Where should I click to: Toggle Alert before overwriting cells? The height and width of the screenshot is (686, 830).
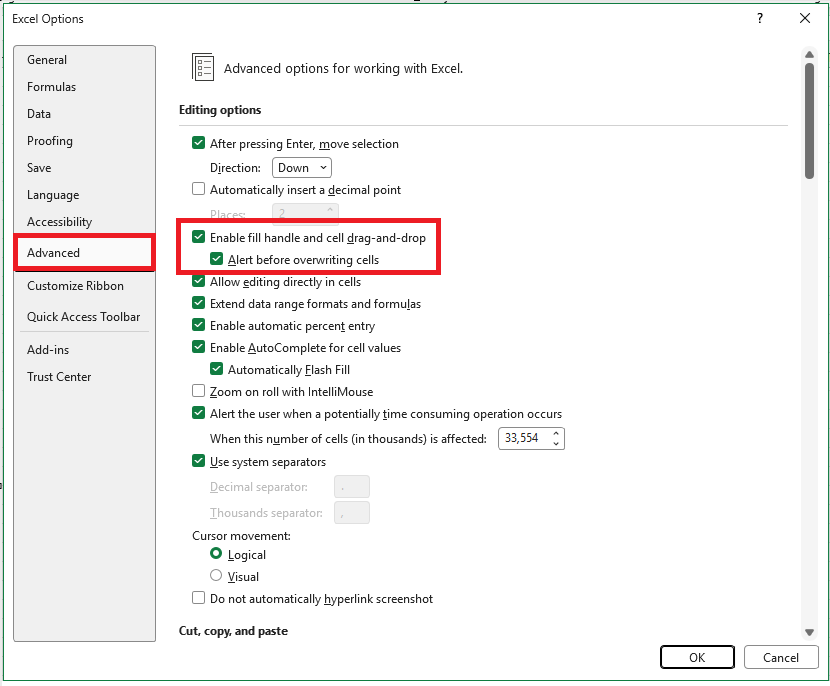216,259
